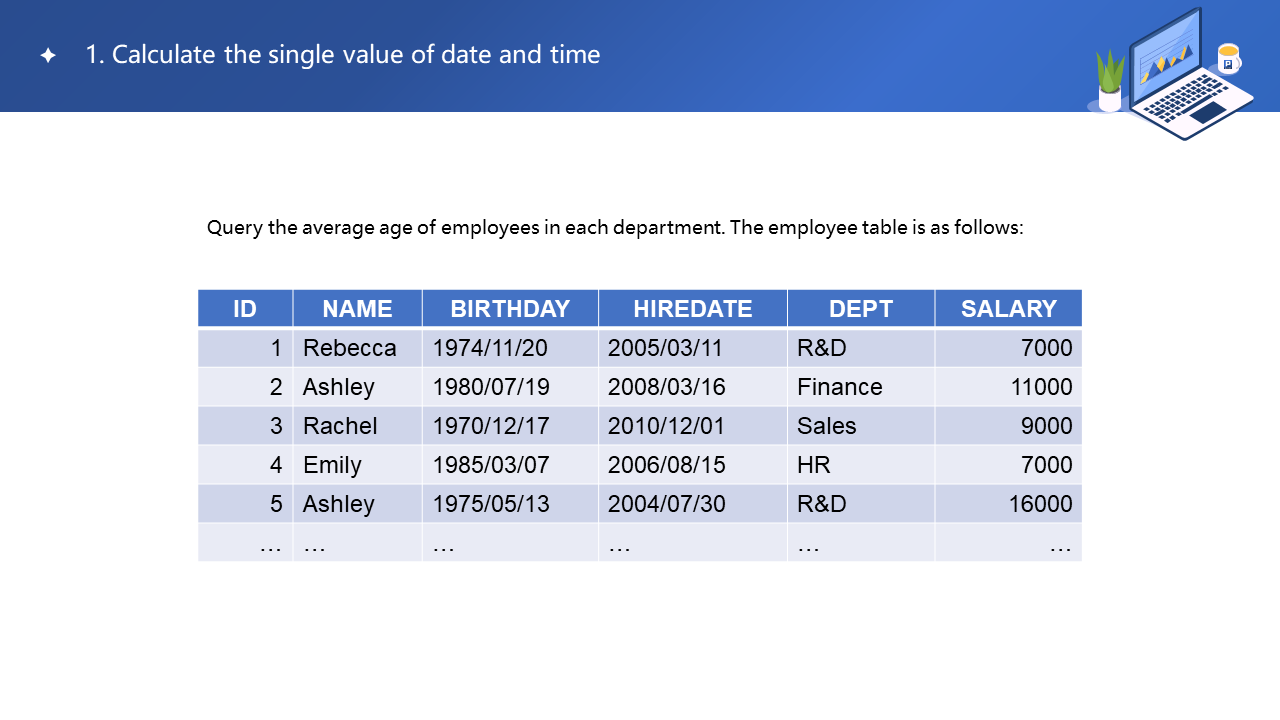This screenshot has width=1280, height=720.
Task: Select the Sales department cell
Action: pos(827,426)
